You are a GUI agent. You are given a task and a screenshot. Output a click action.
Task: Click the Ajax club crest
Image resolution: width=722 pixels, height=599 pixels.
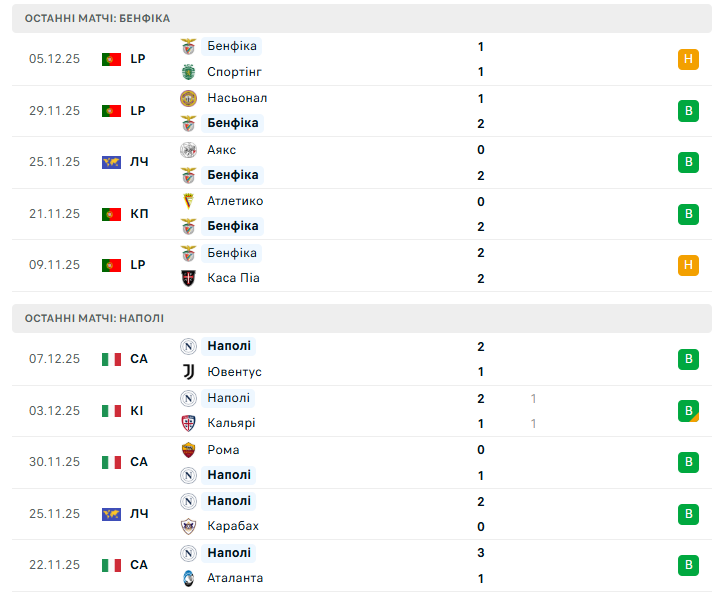[x=188, y=150]
